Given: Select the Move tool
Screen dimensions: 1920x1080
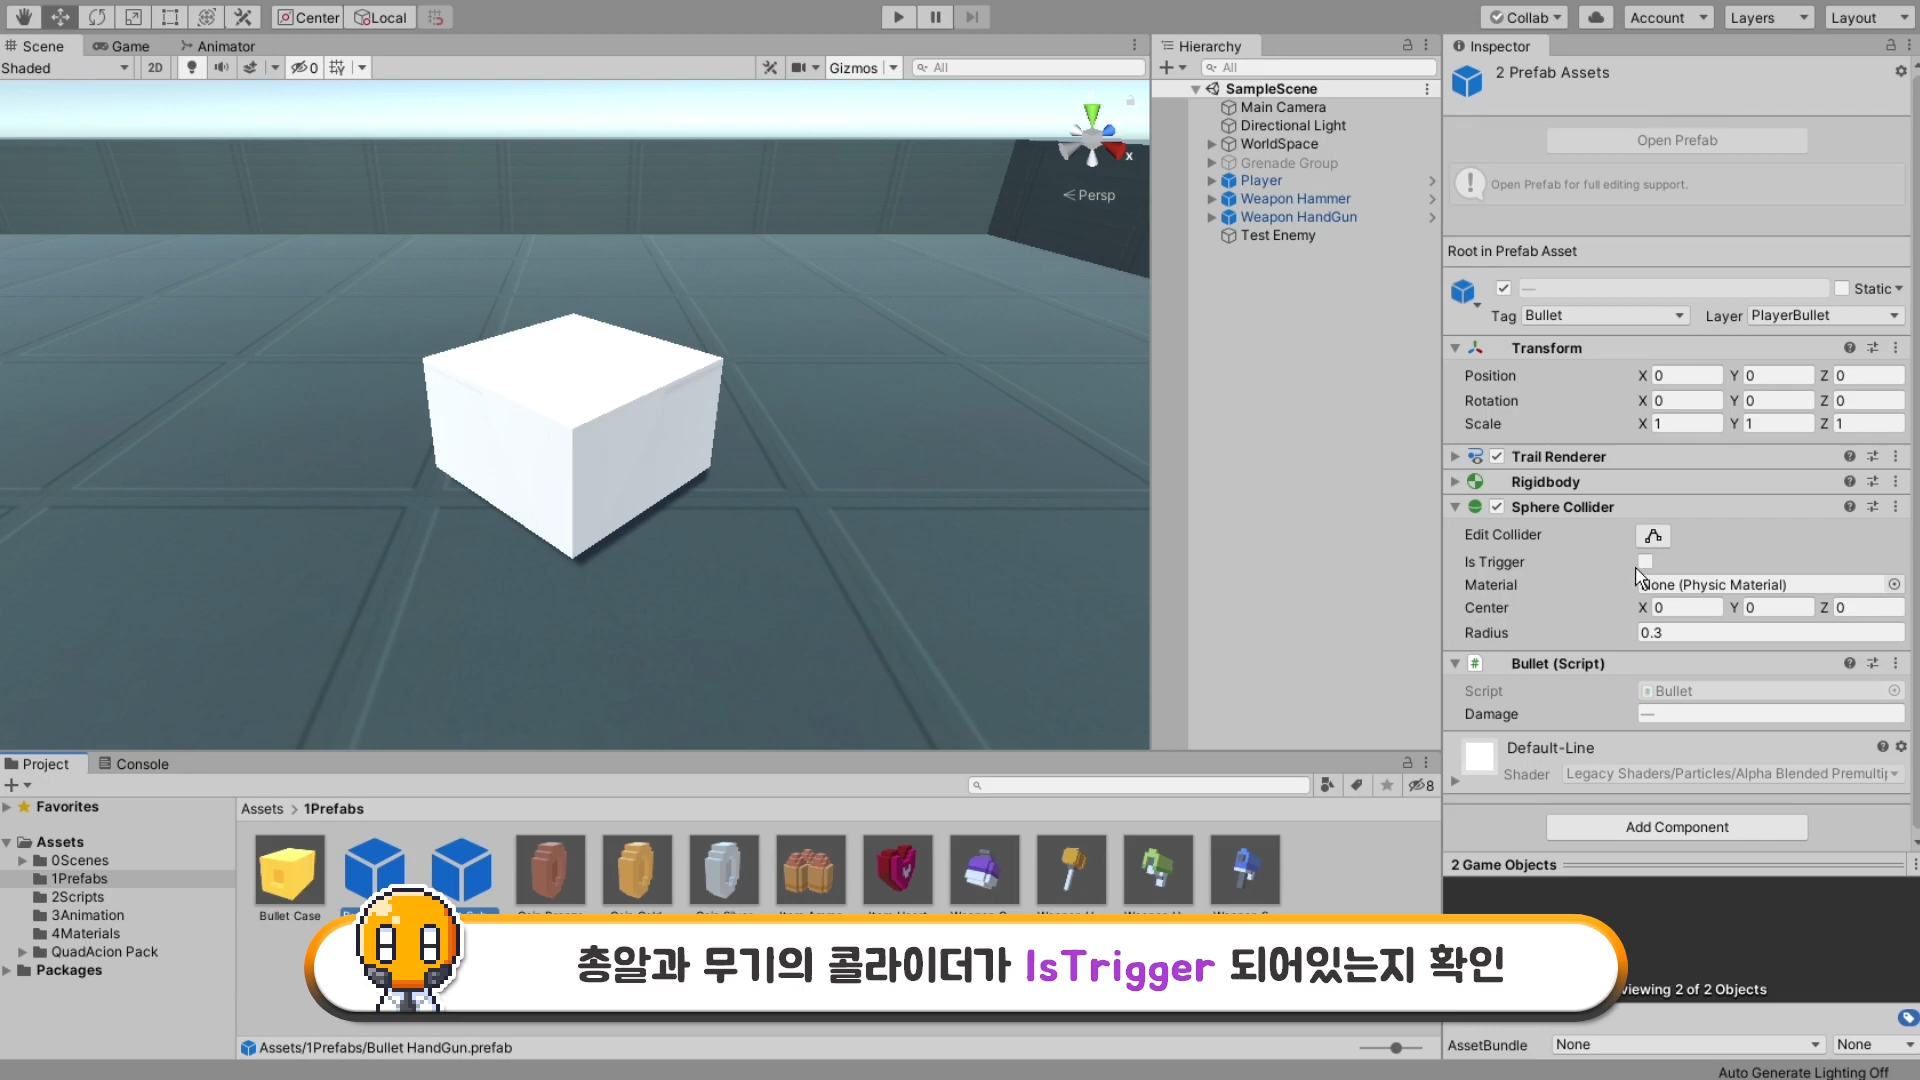Looking at the screenshot, I should [60, 17].
